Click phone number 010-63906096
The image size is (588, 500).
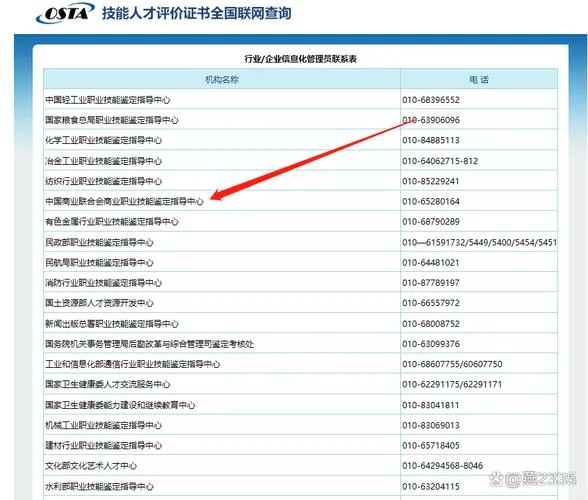click(431, 120)
